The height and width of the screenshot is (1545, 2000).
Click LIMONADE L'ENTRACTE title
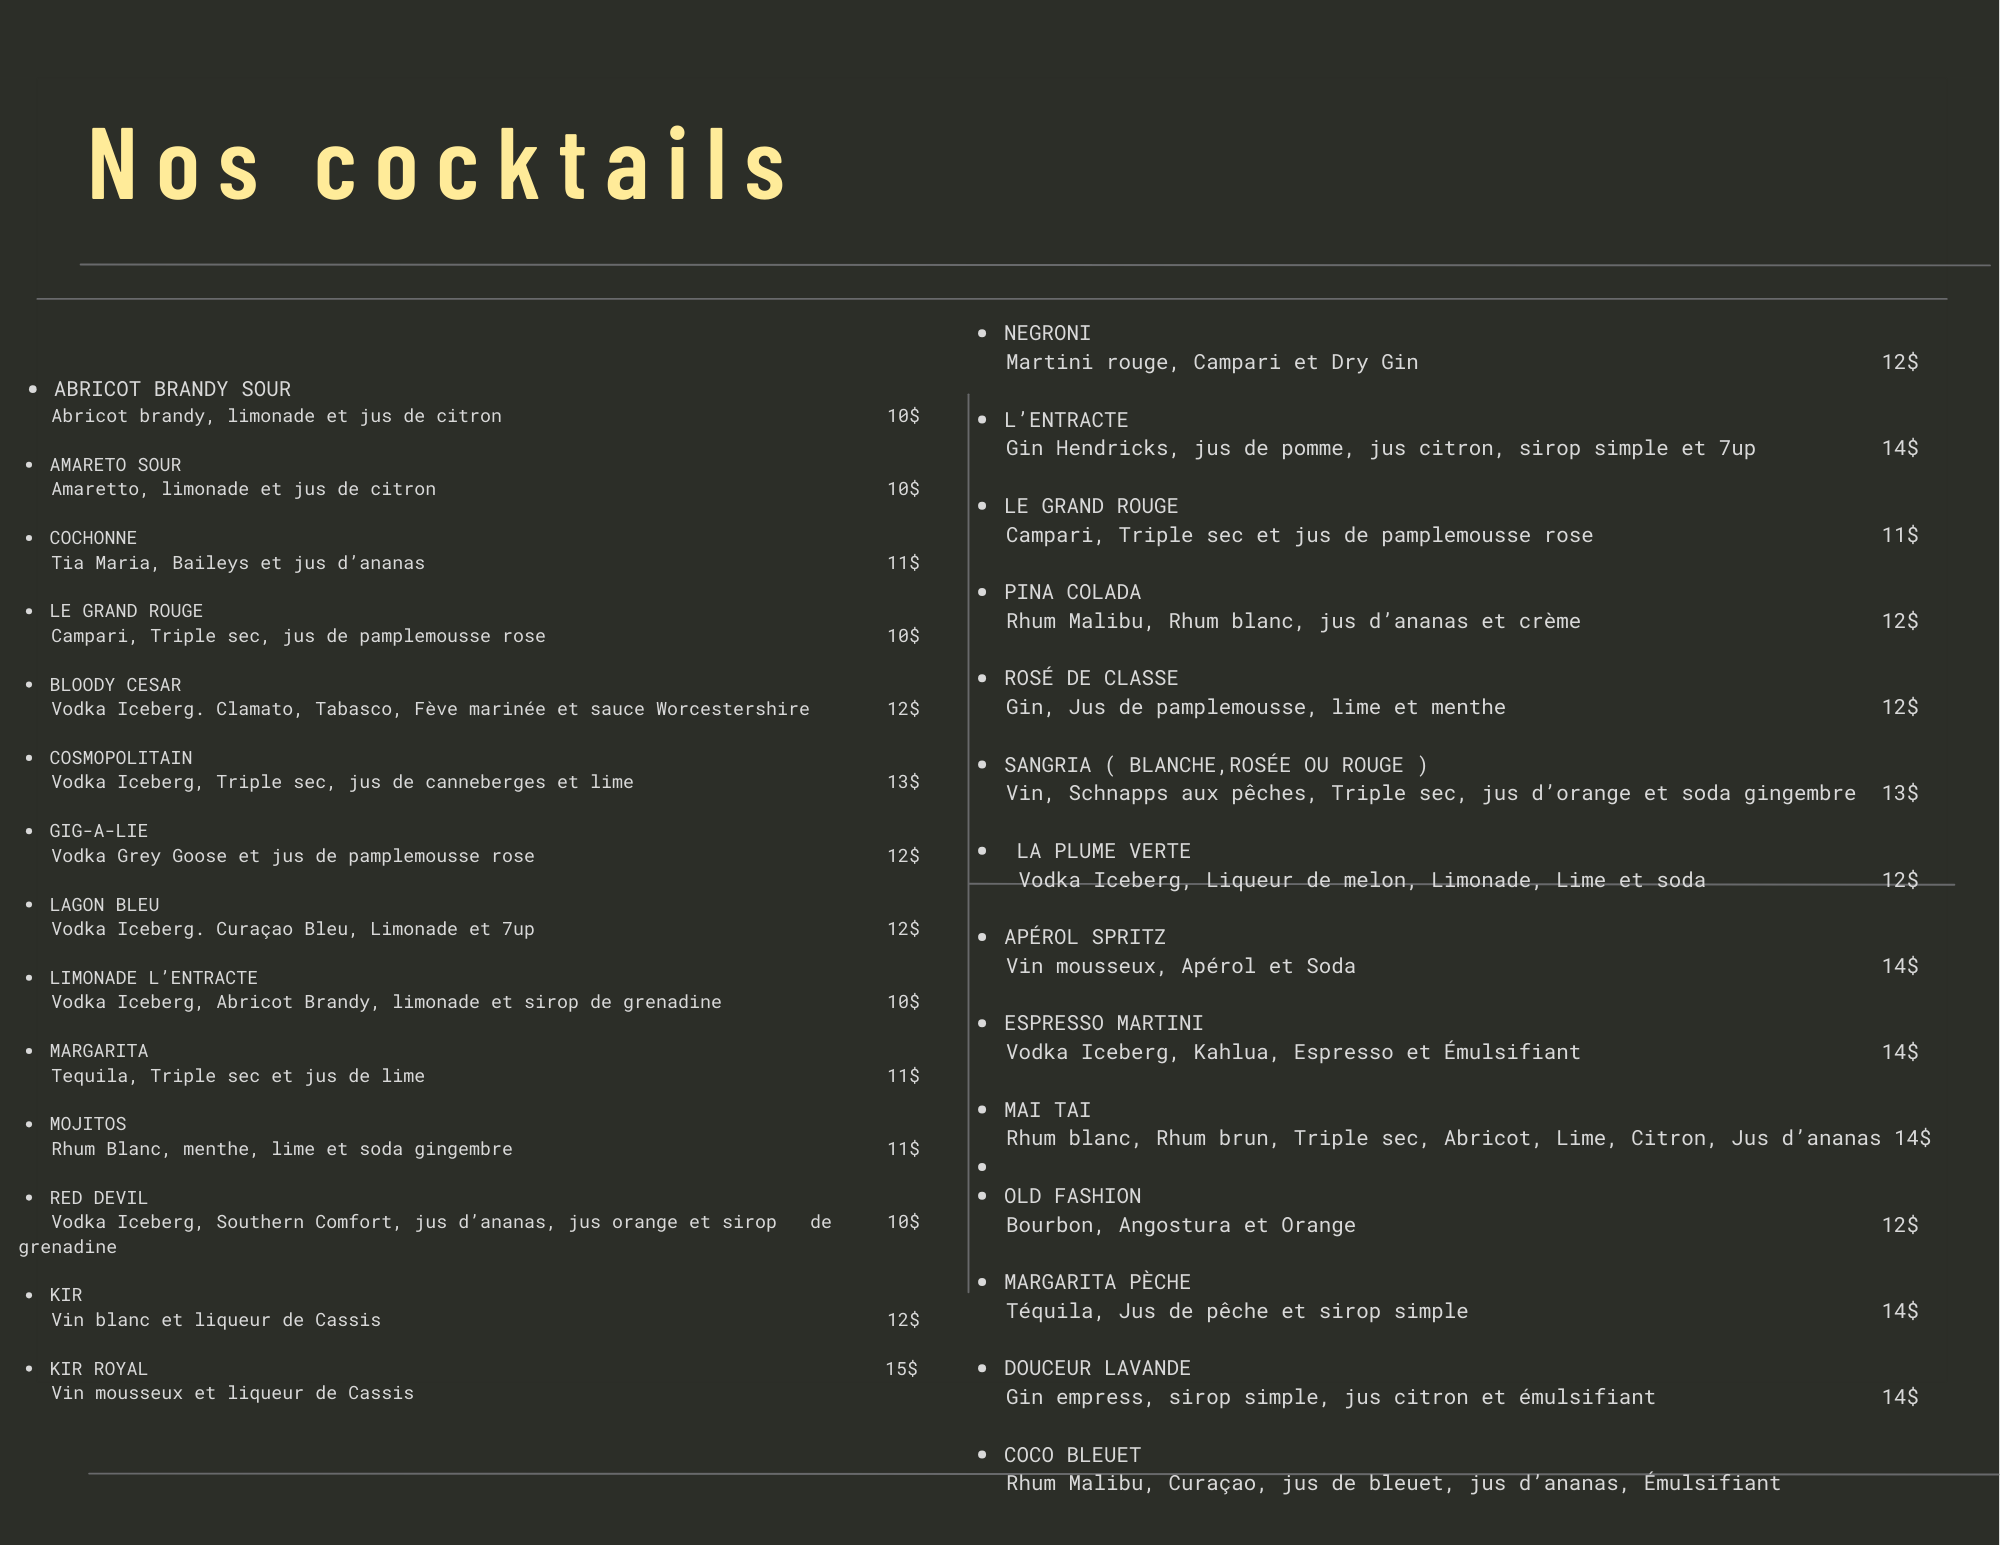[153, 978]
